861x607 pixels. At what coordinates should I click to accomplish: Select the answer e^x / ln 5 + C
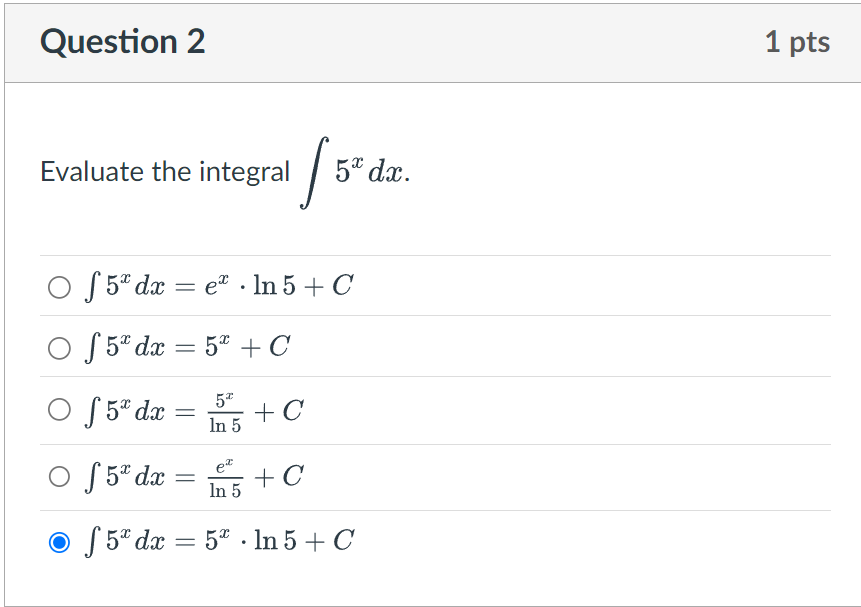click(x=58, y=477)
